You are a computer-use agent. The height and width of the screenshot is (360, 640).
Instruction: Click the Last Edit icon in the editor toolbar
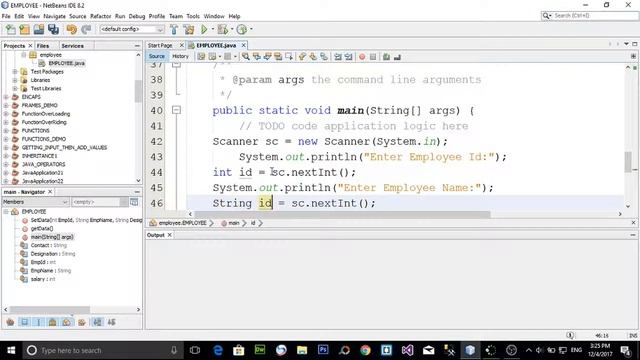201,57
